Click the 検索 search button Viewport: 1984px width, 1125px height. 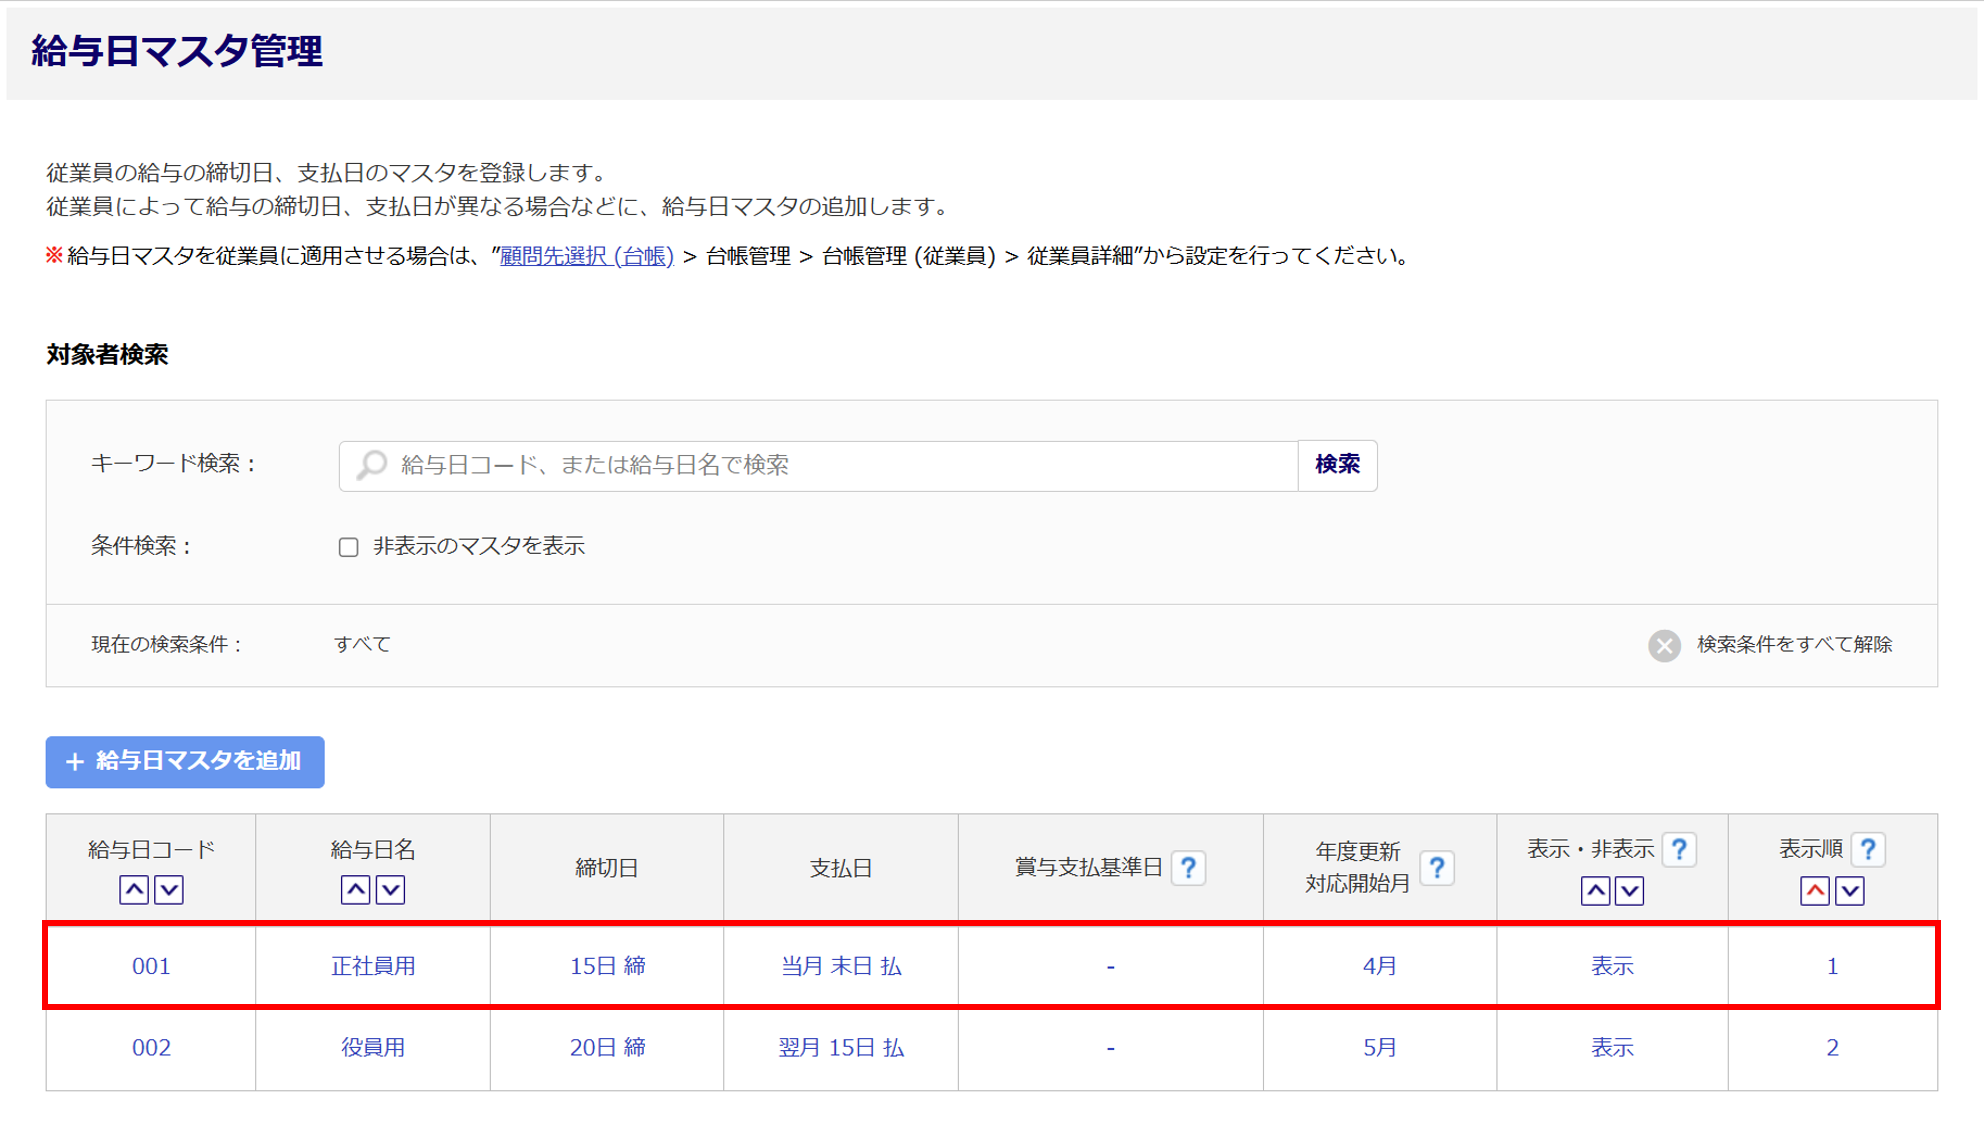(1337, 465)
